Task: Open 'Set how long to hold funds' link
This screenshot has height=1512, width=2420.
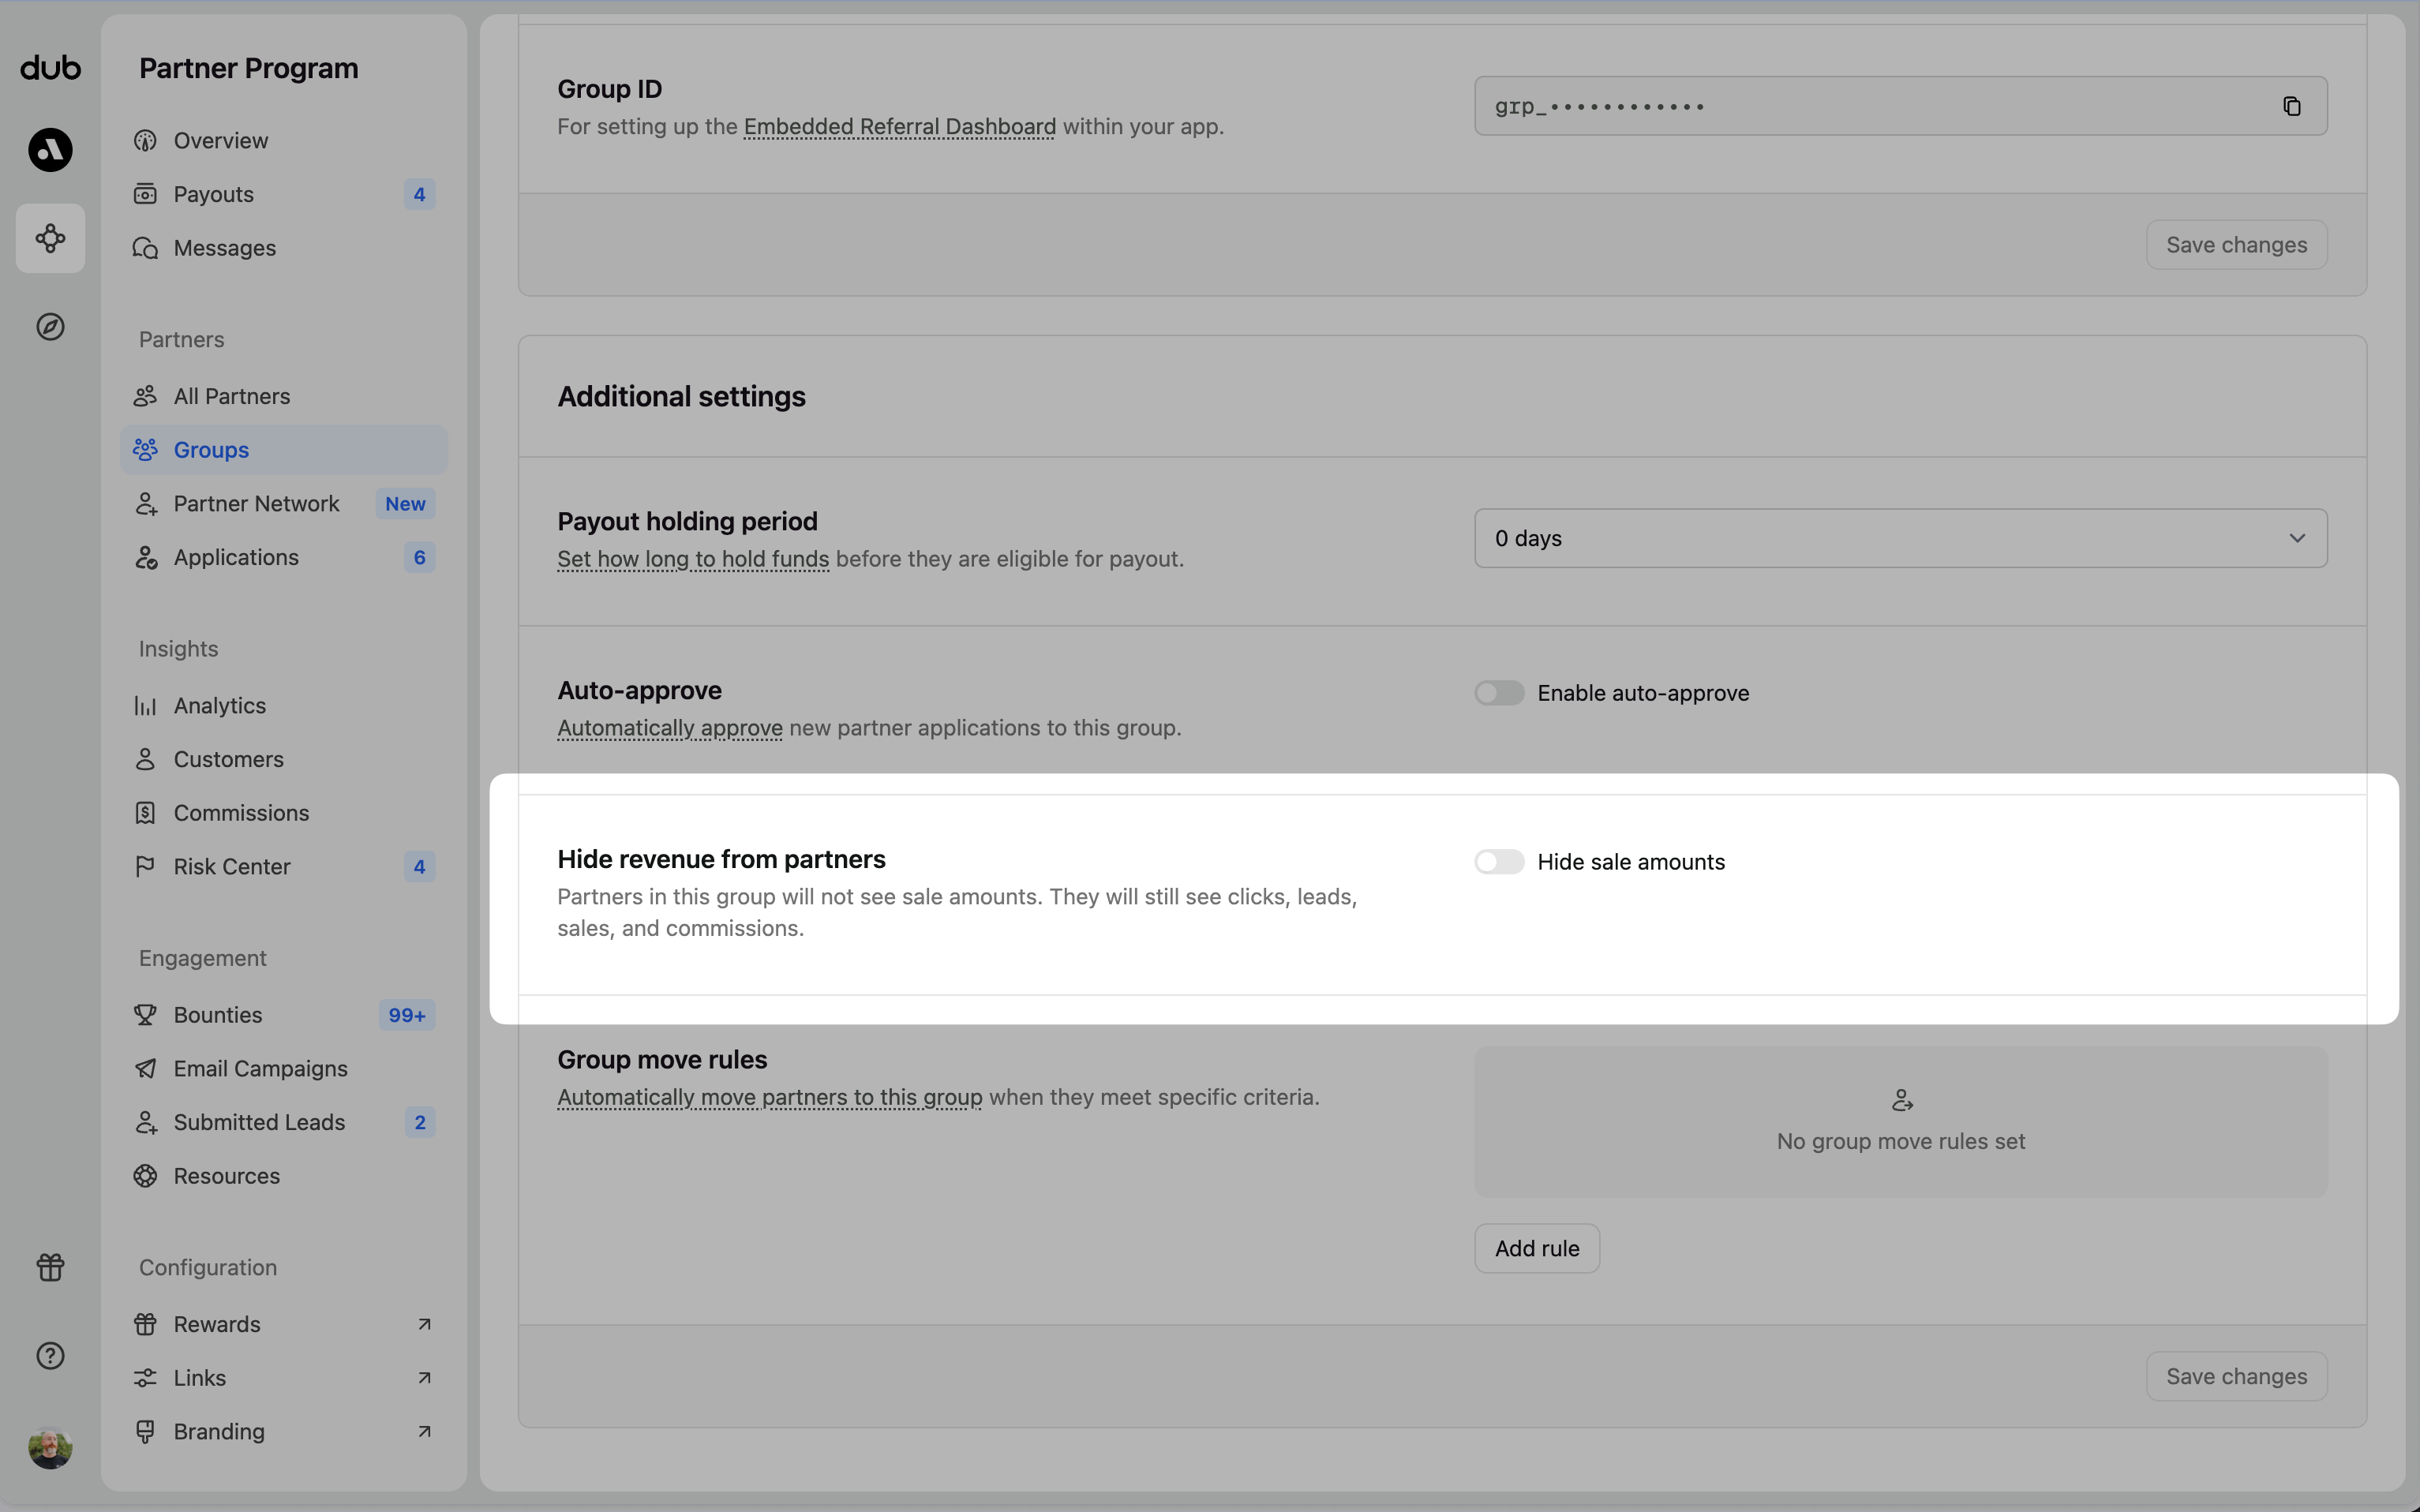Action: 693,559
